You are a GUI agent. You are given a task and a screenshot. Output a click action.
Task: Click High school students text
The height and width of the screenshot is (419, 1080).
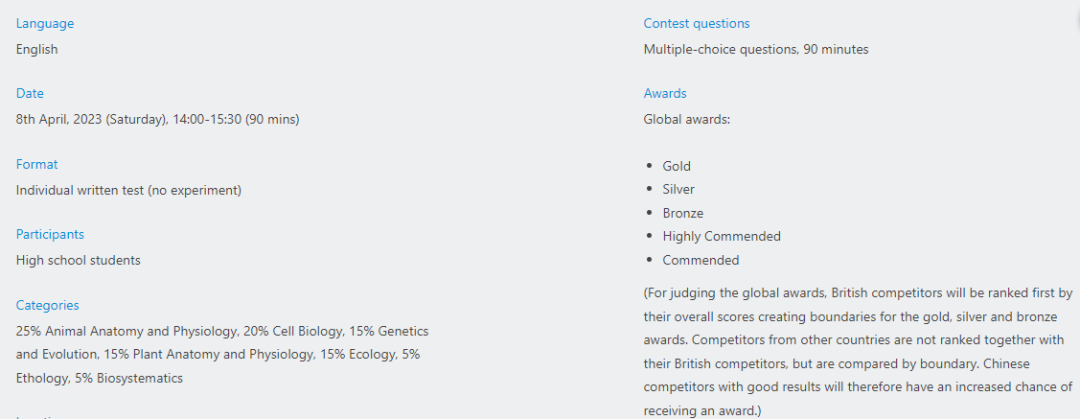pyautogui.click(x=78, y=260)
